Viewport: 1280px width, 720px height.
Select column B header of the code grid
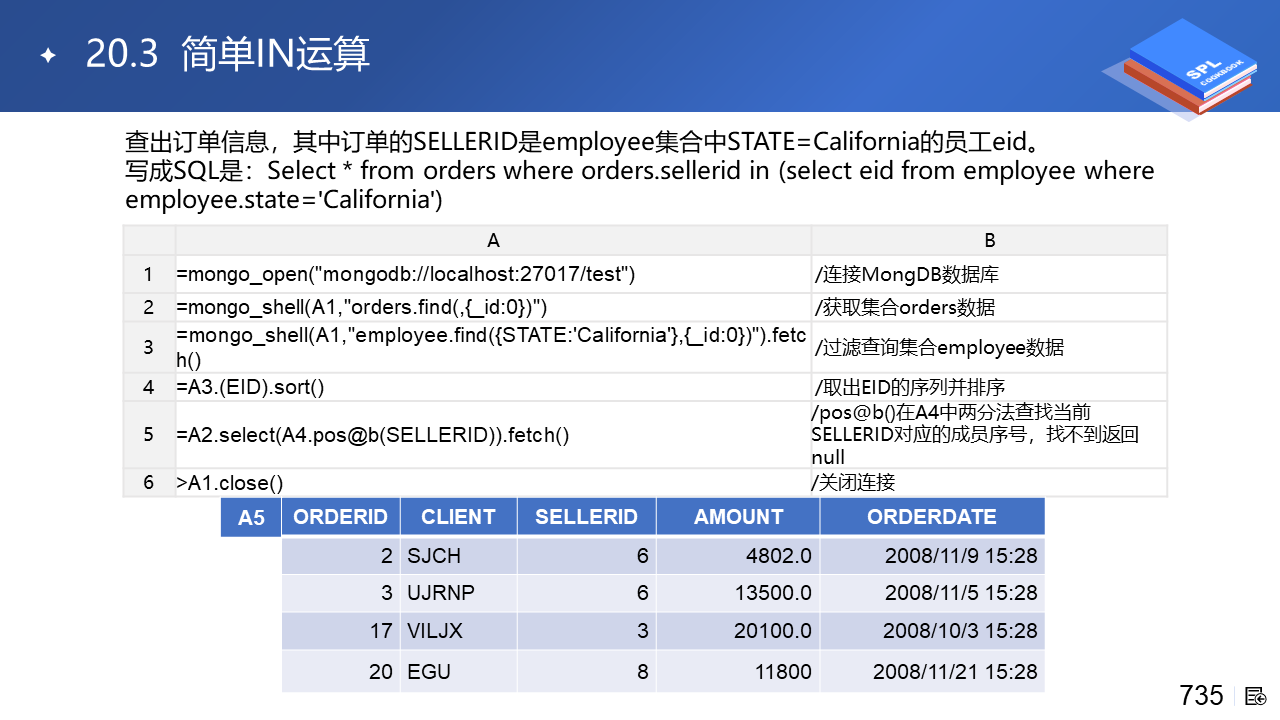(989, 240)
